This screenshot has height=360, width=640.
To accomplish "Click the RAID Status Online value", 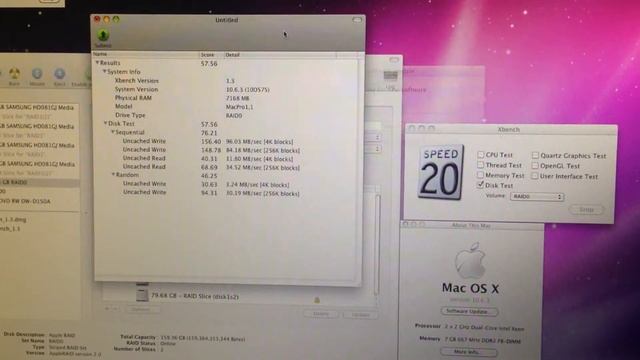I will (x=168, y=344).
